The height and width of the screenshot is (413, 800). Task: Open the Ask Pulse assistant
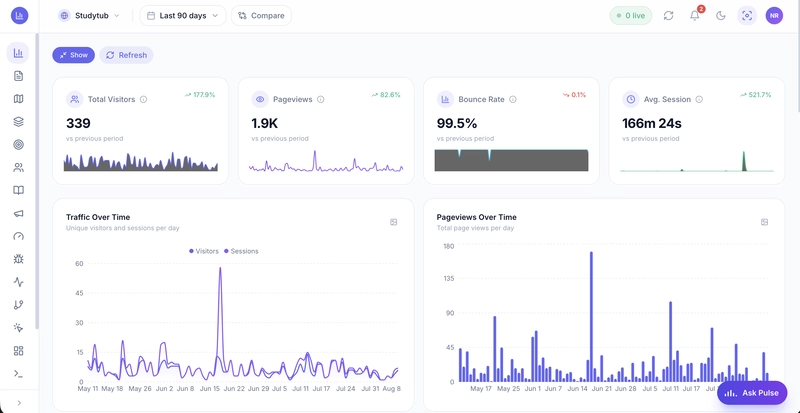(752, 393)
